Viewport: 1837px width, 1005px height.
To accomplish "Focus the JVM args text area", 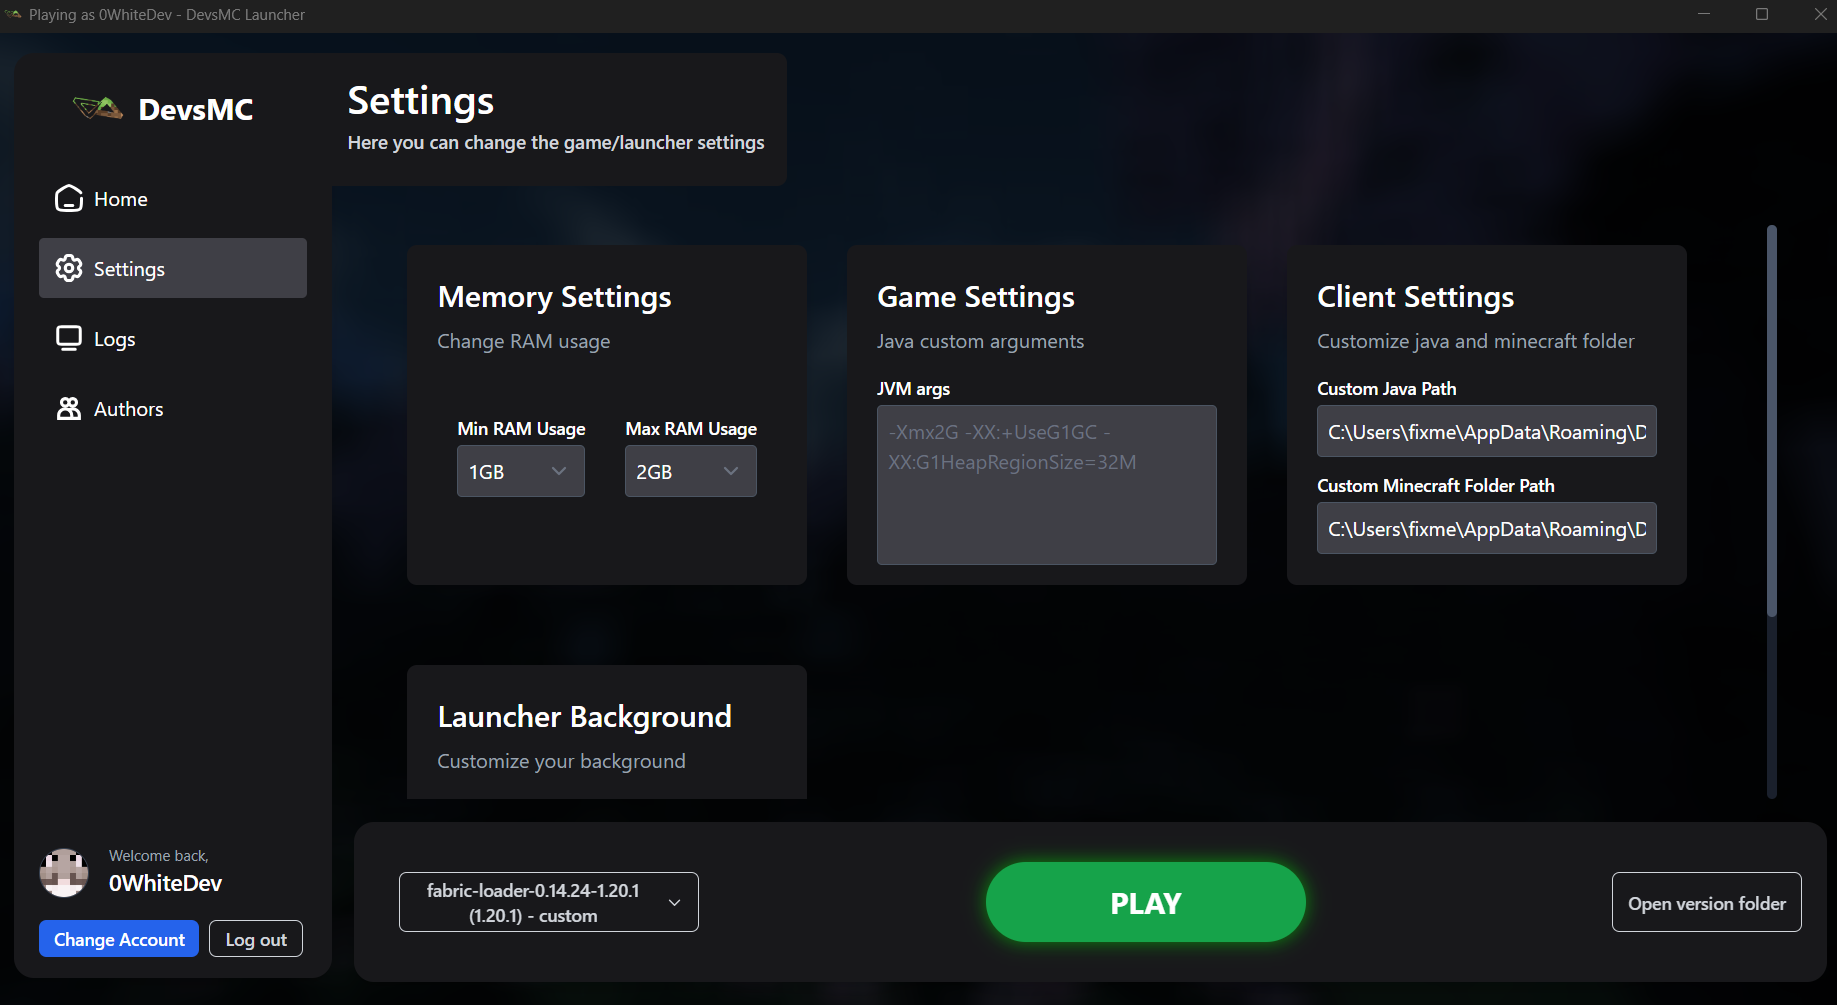I will pos(1047,485).
